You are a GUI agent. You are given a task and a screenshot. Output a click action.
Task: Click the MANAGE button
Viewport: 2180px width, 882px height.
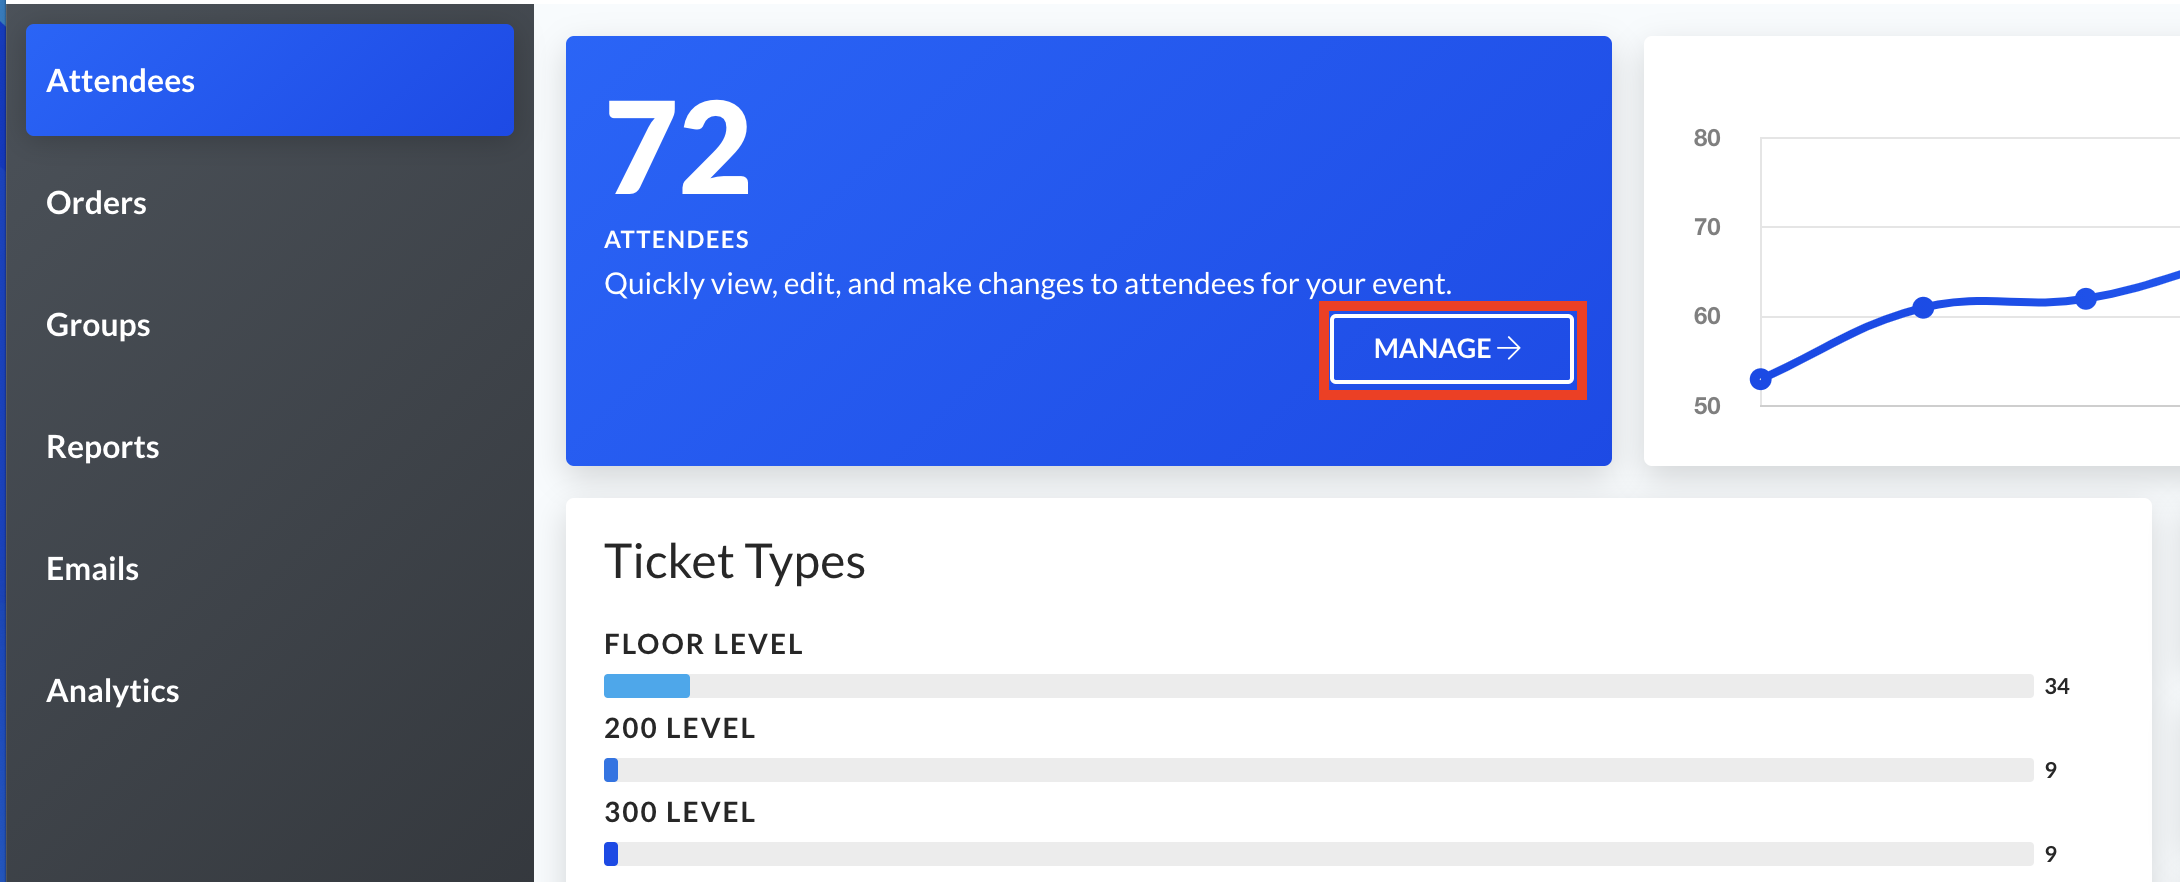(x=1452, y=348)
